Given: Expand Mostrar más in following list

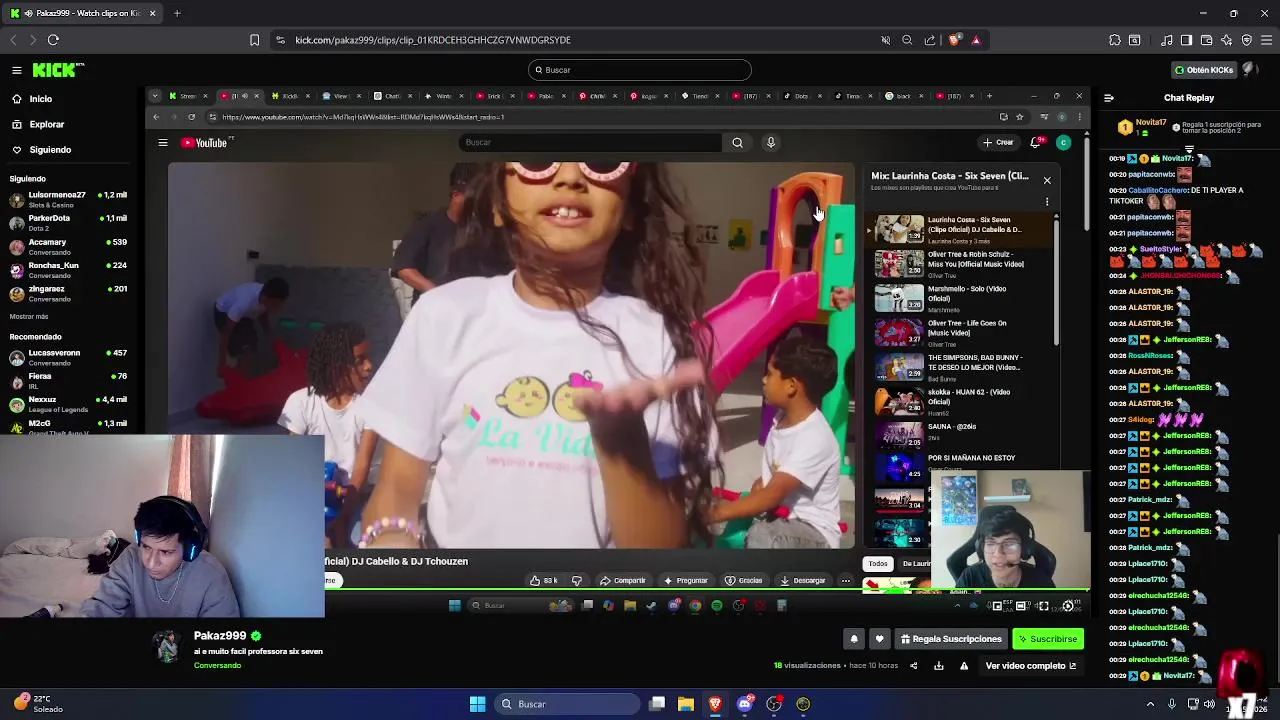Looking at the screenshot, I should click(29, 316).
